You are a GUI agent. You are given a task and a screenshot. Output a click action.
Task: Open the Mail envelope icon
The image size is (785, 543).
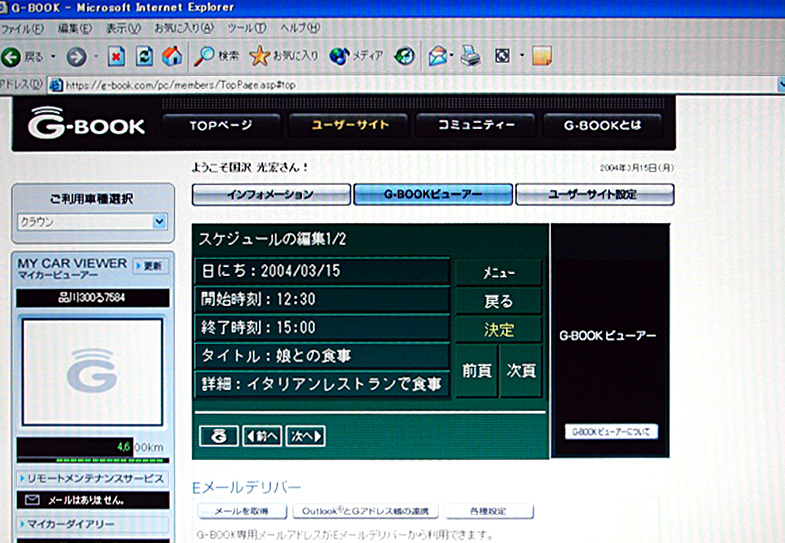click(438, 56)
